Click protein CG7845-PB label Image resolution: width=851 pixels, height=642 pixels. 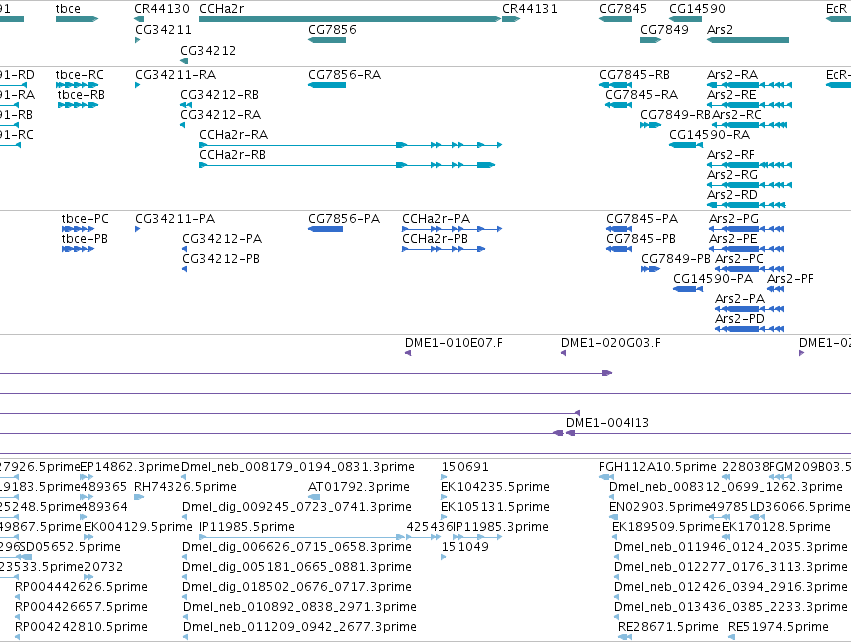[x=640, y=239]
